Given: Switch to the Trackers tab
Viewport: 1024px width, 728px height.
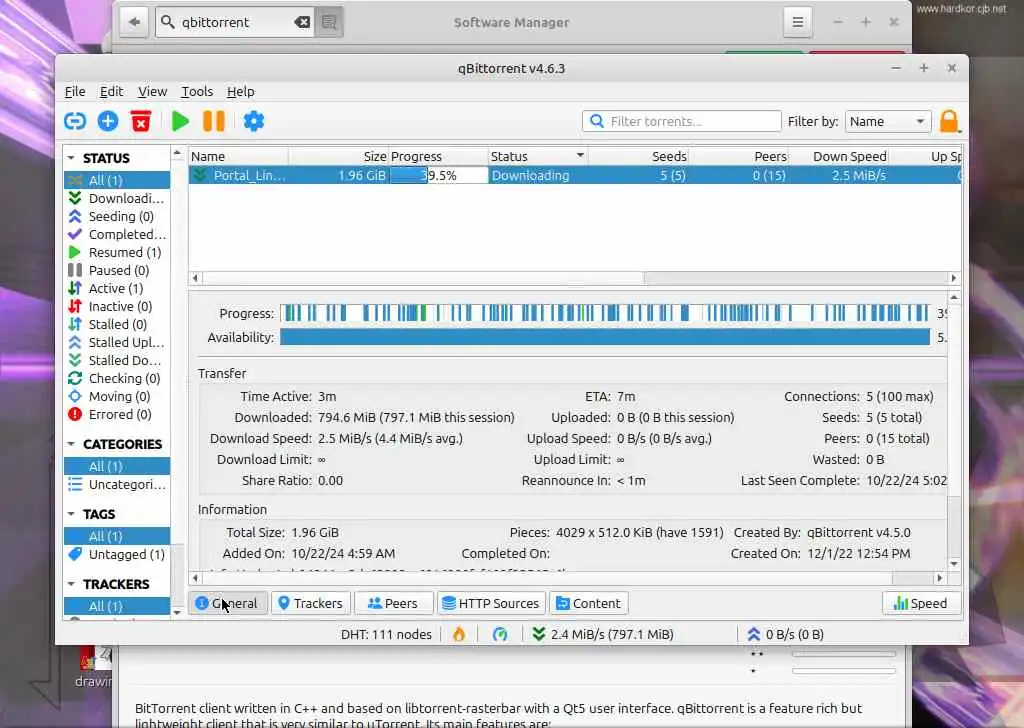Looking at the screenshot, I should coord(311,603).
